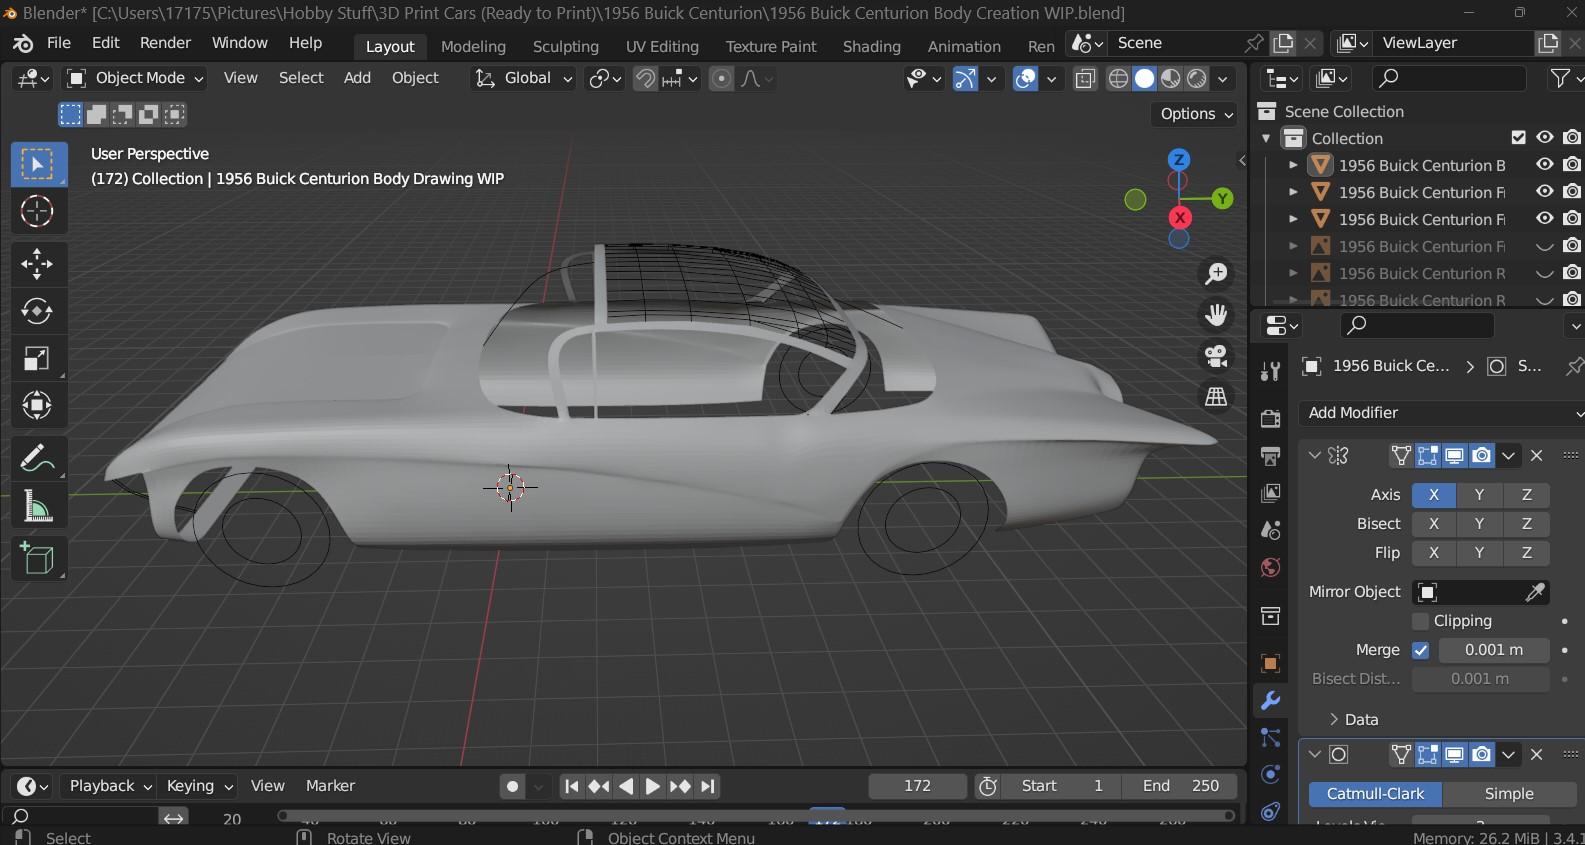Open the Edit menu

(x=105, y=43)
